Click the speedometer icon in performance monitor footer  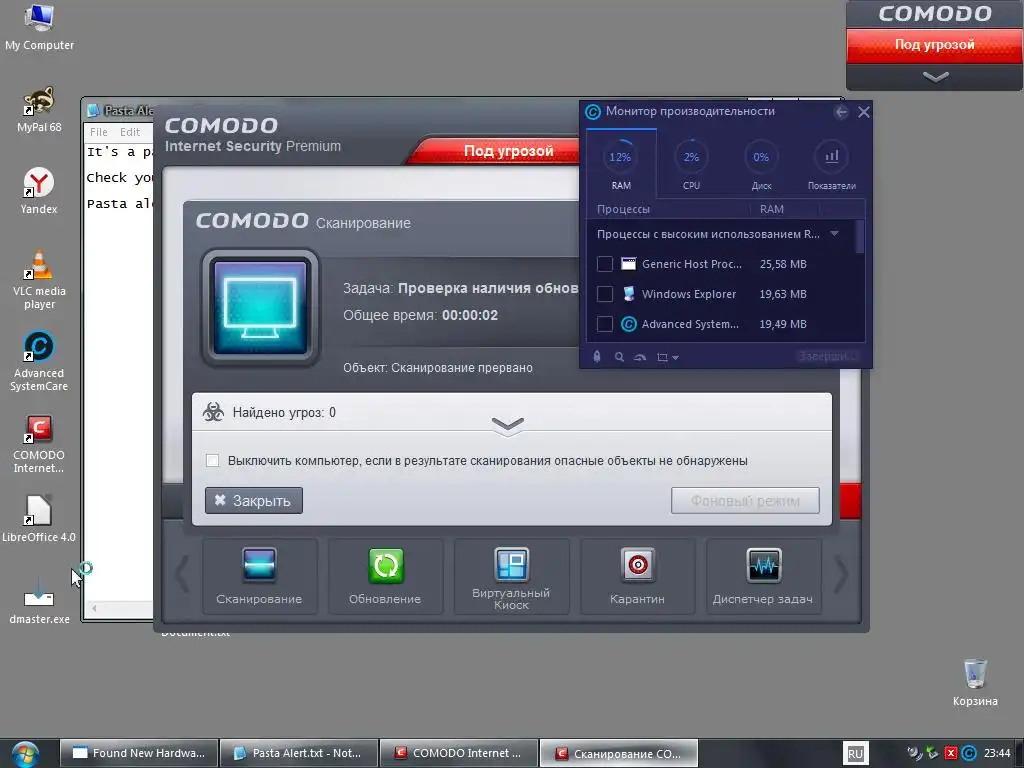(x=640, y=357)
